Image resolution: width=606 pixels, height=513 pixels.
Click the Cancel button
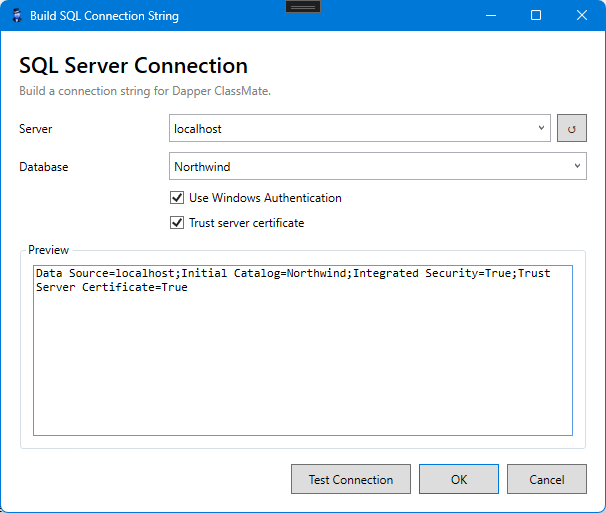[546, 479]
